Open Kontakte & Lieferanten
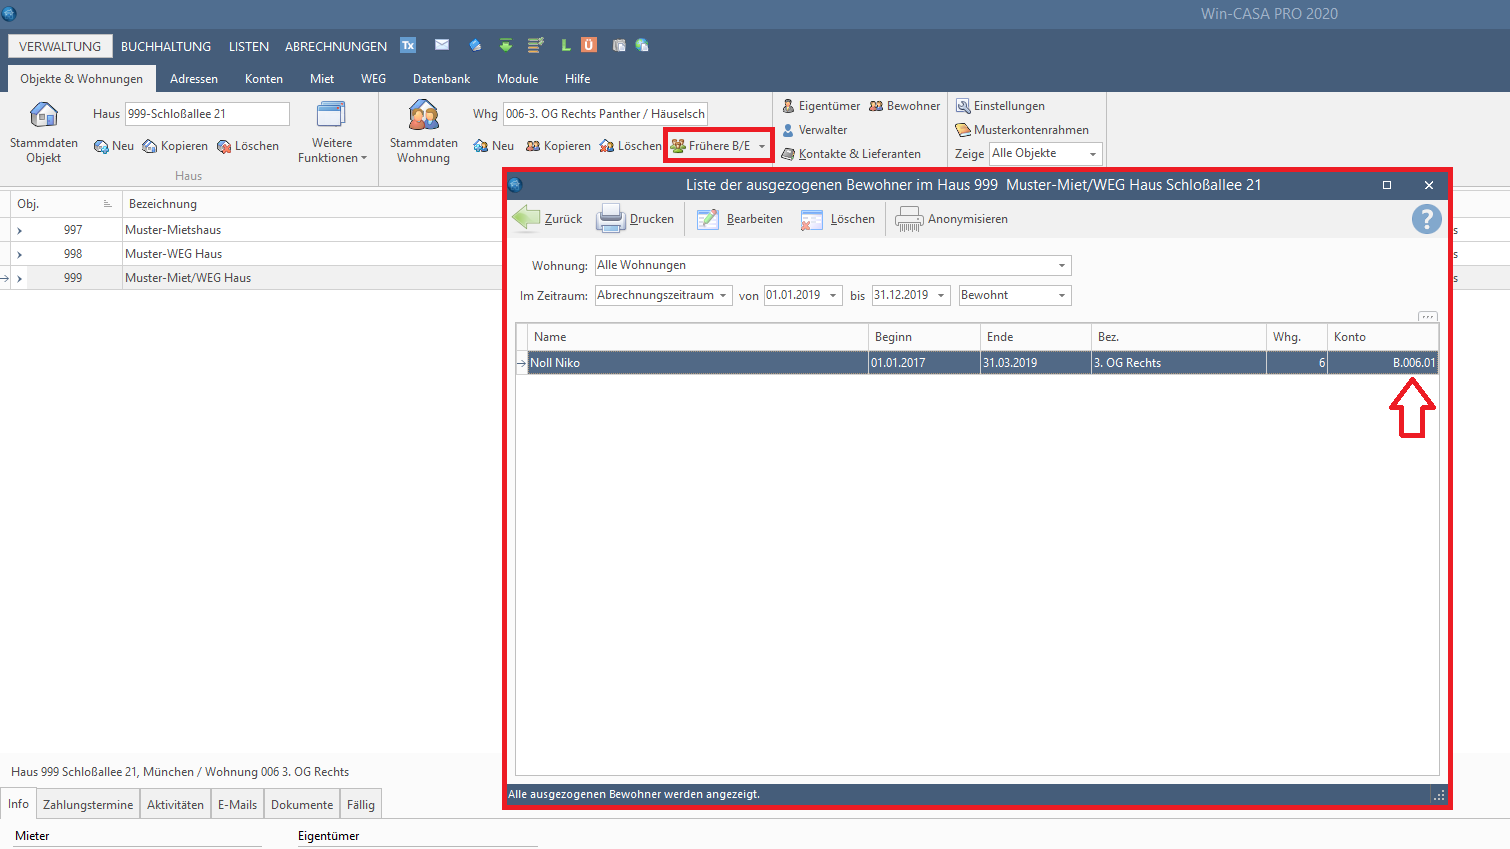The height and width of the screenshot is (849, 1510). tap(851, 154)
